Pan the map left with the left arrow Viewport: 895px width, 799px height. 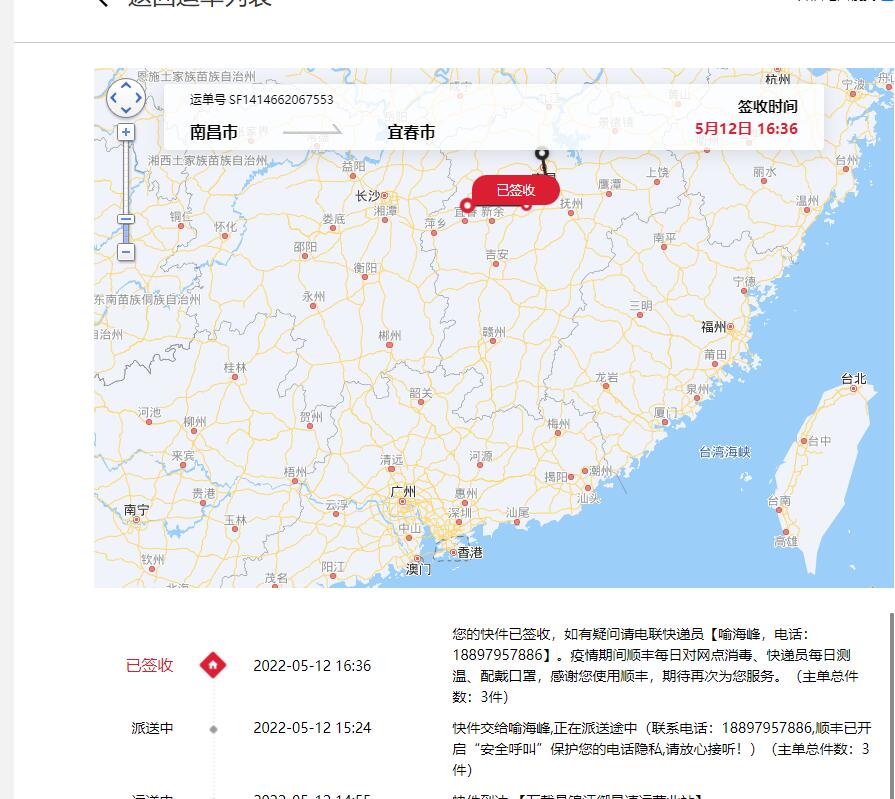(x=114, y=98)
